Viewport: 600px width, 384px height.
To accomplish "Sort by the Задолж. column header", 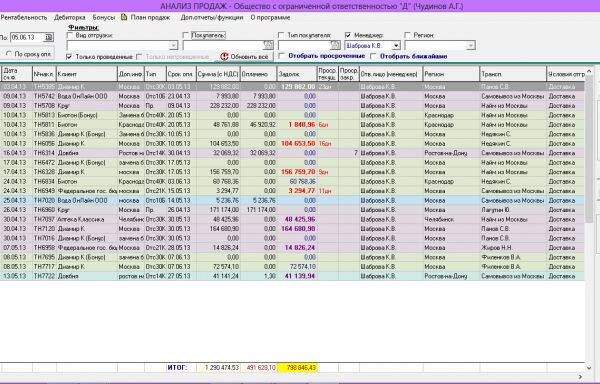I will coord(297,74).
